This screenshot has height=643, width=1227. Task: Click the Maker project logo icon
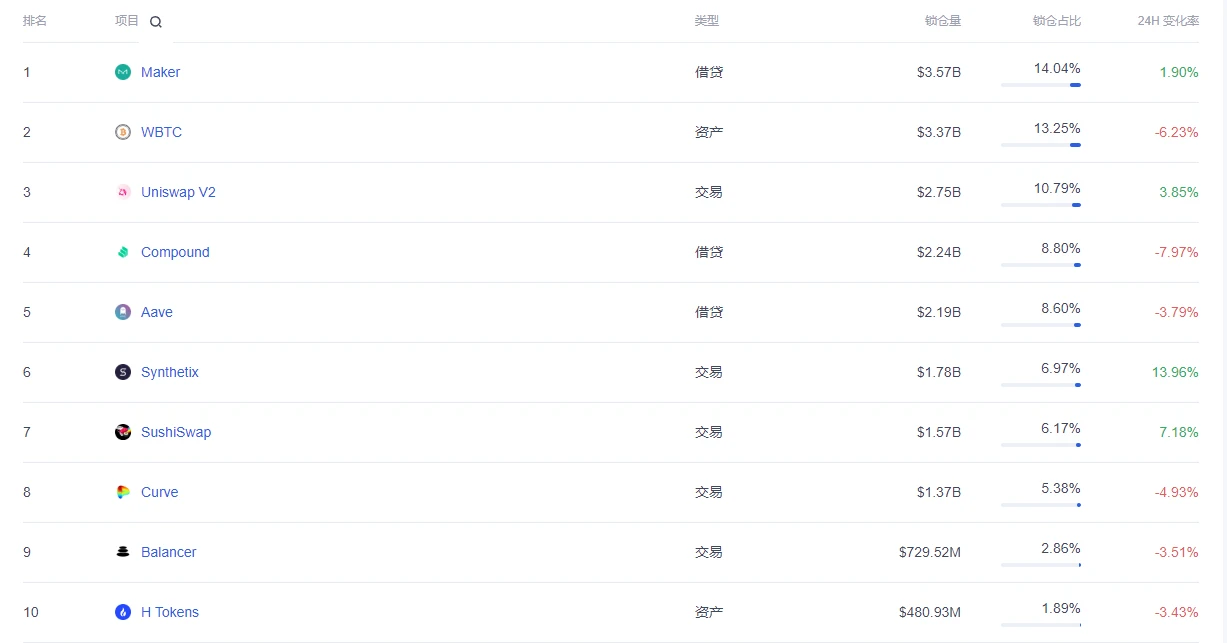(123, 72)
